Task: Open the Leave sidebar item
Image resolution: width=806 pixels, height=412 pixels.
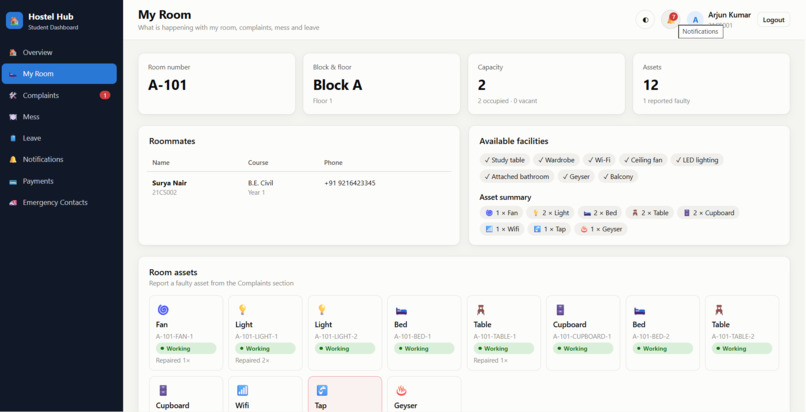Action: pyautogui.click(x=59, y=138)
